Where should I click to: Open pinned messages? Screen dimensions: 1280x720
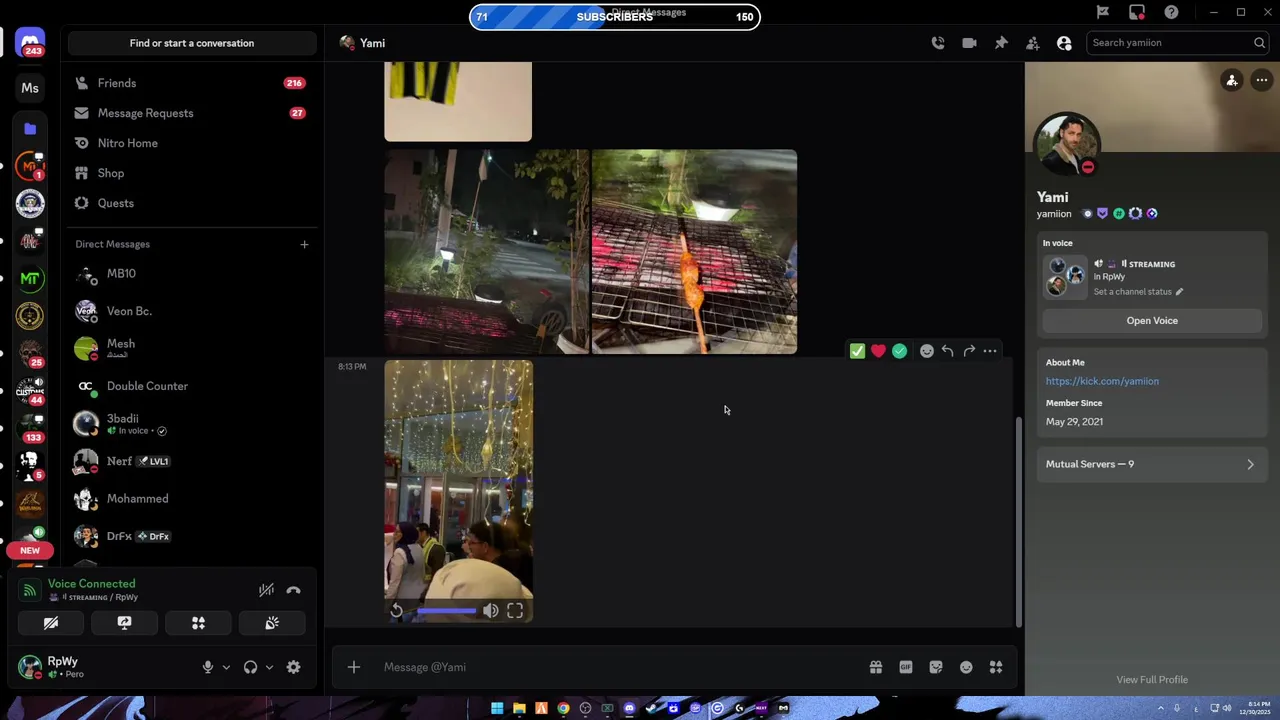(x=1001, y=43)
